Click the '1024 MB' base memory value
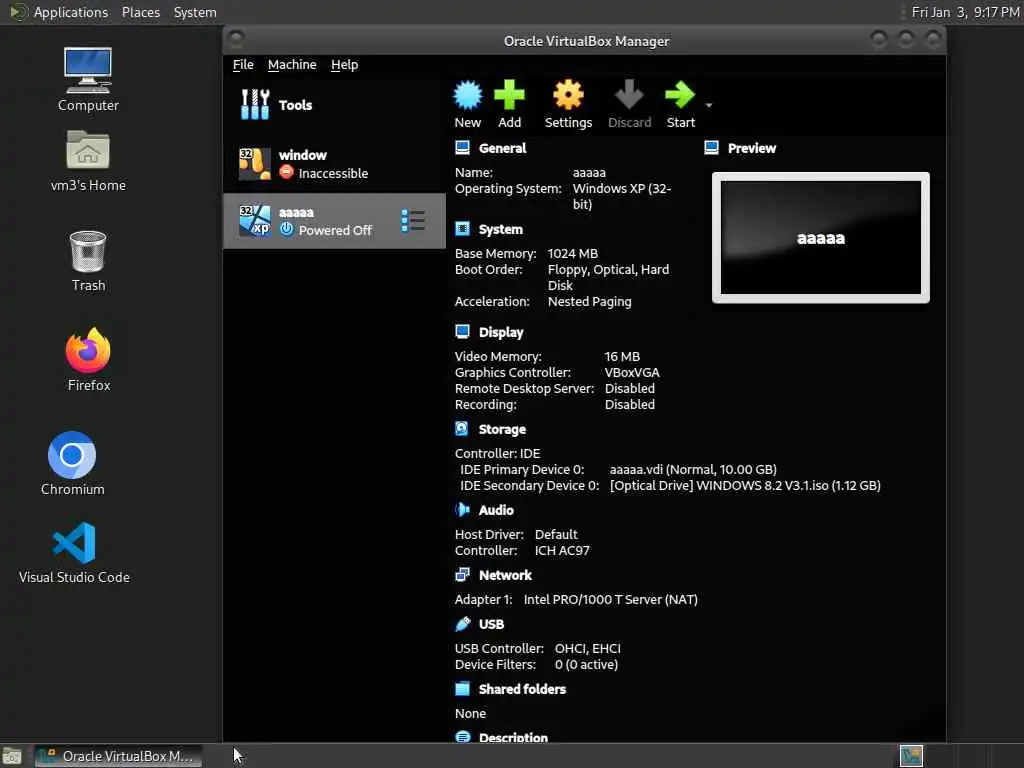The image size is (1024, 768). pyautogui.click(x=573, y=253)
